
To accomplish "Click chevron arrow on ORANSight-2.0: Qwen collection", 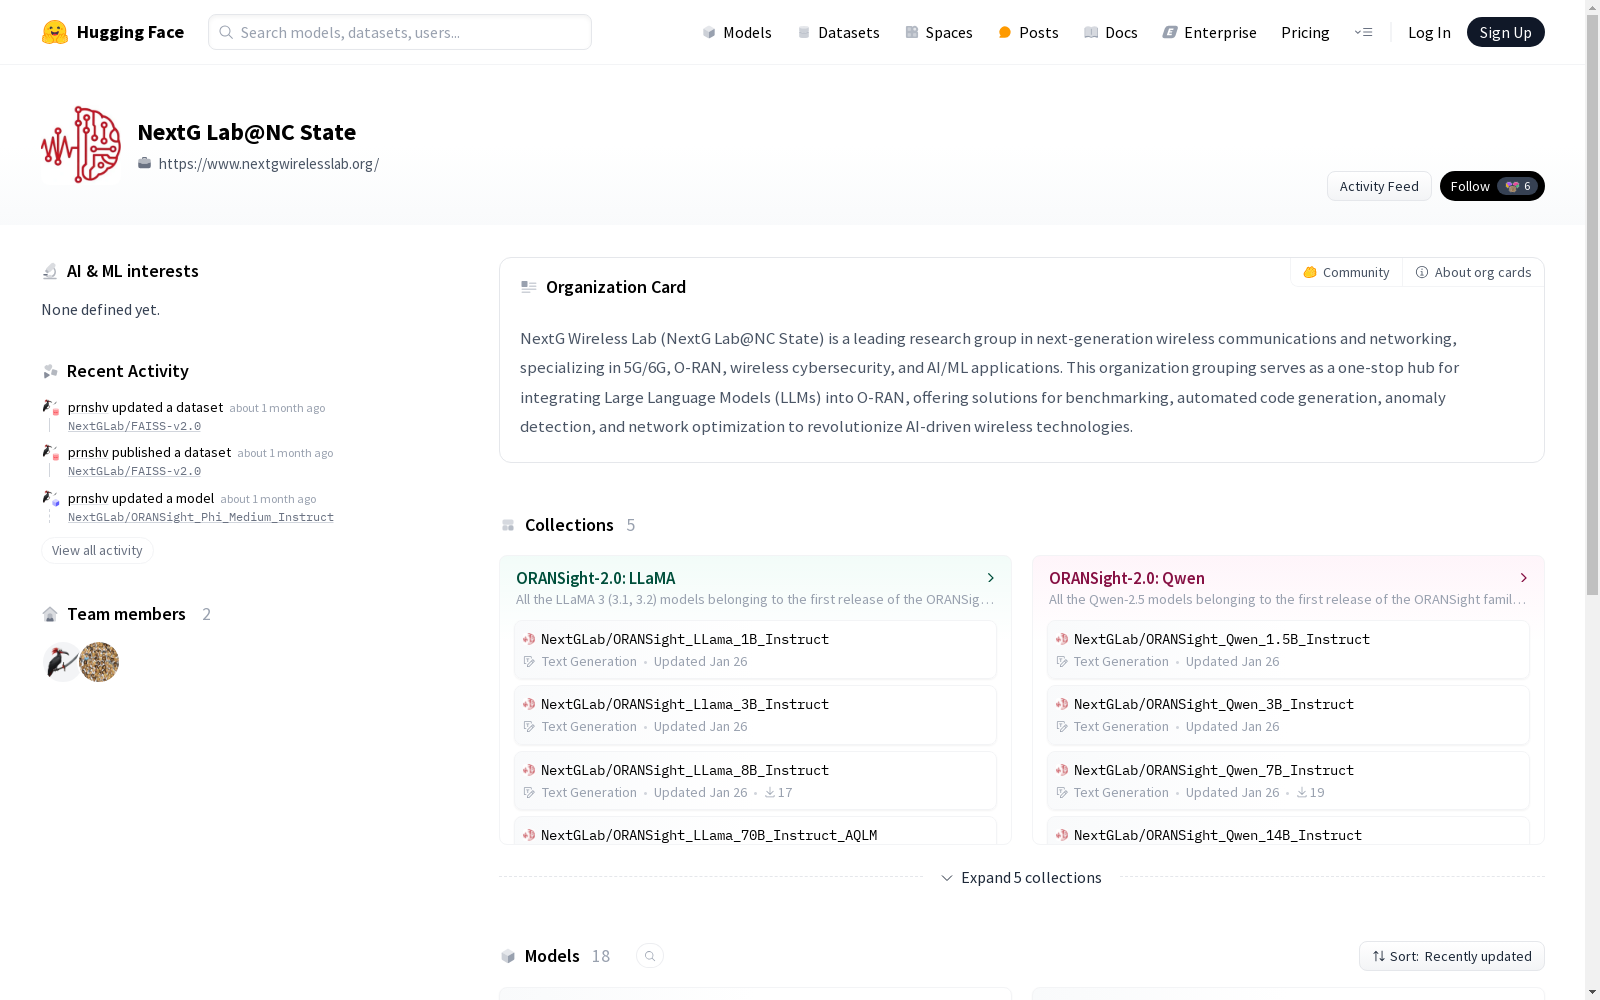I will pos(1523,578).
